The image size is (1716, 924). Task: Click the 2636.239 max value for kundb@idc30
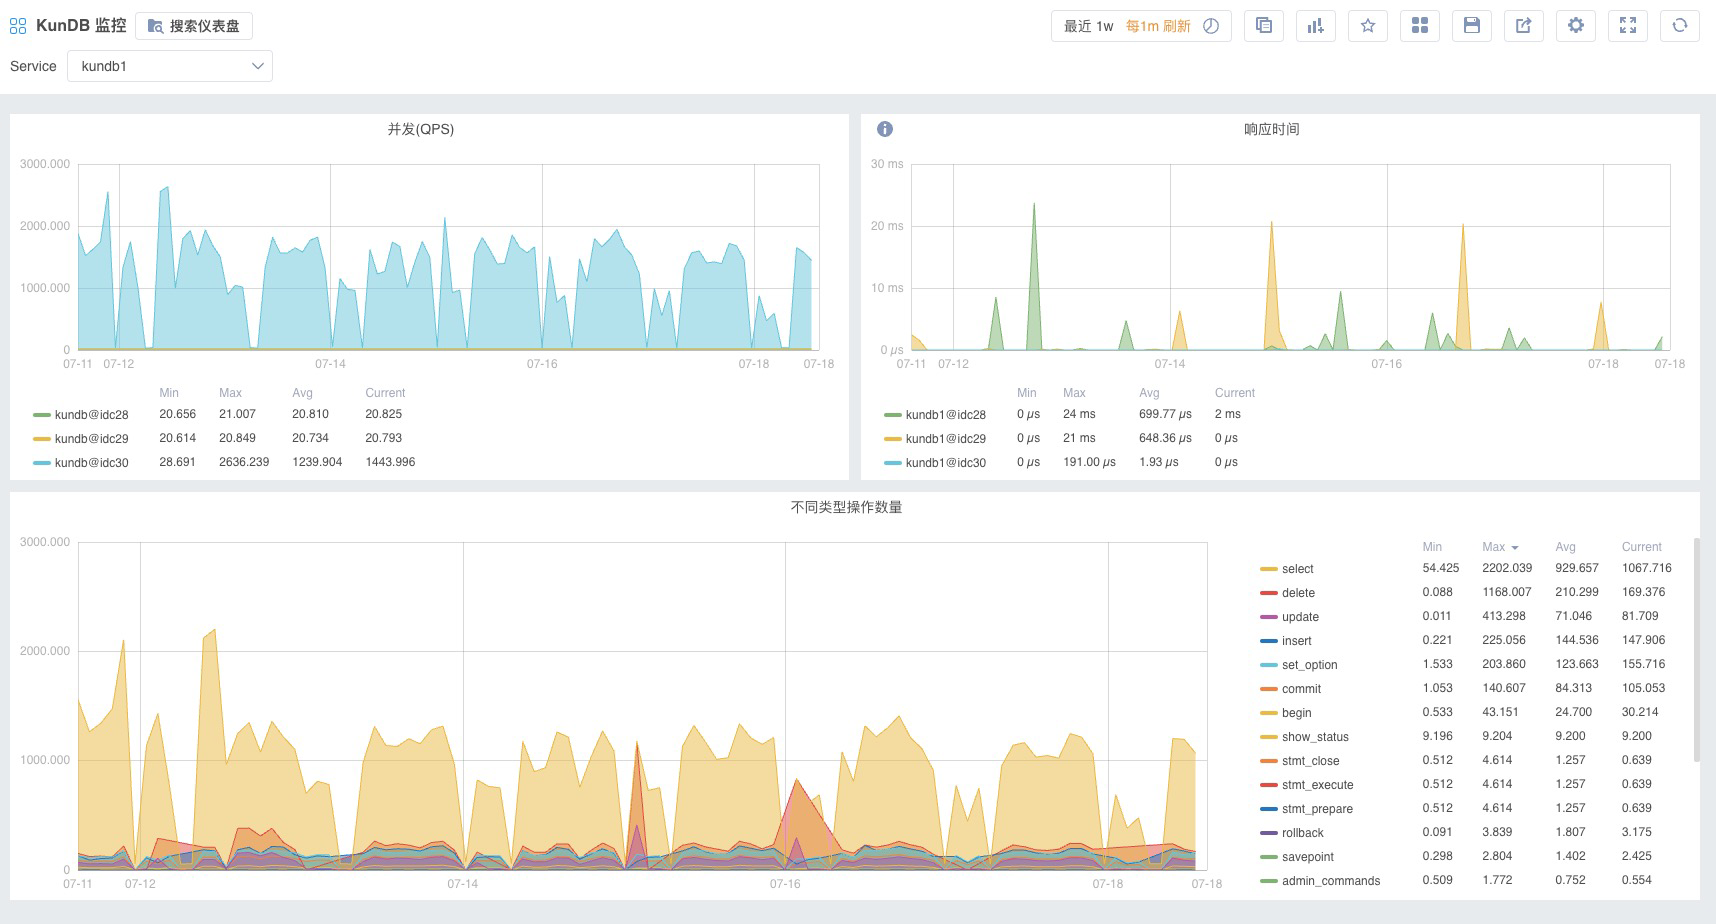point(244,462)
